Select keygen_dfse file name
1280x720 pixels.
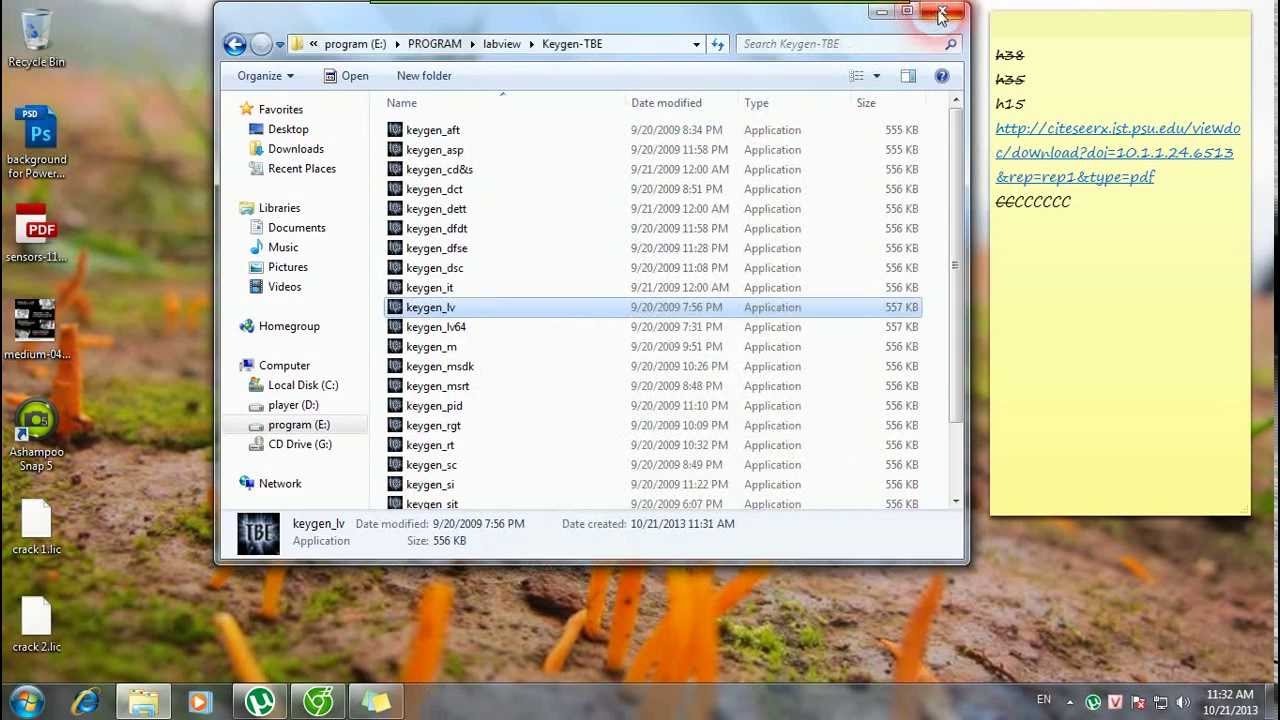(436, 248)
